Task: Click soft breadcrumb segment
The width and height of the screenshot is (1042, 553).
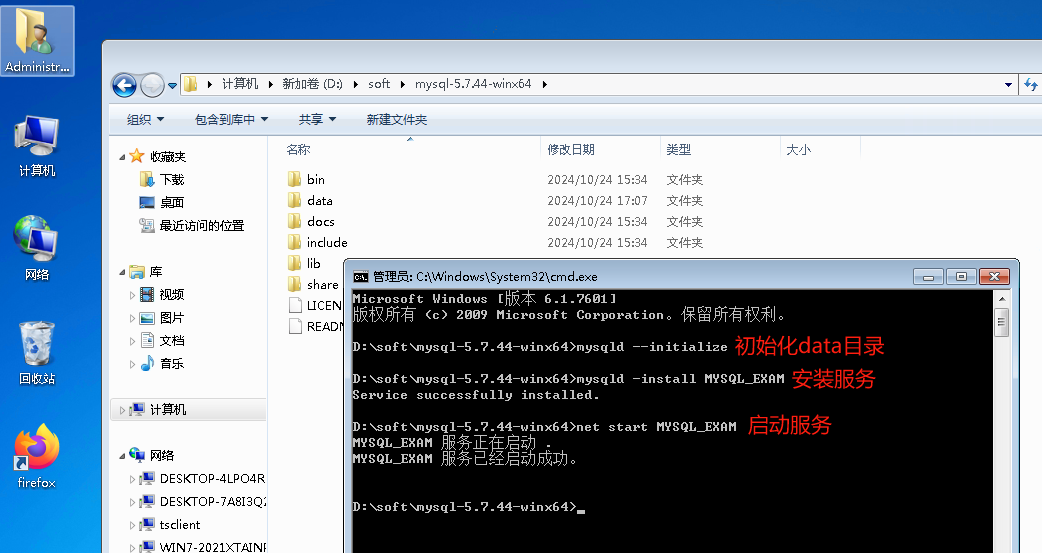Action: [379, 84]
